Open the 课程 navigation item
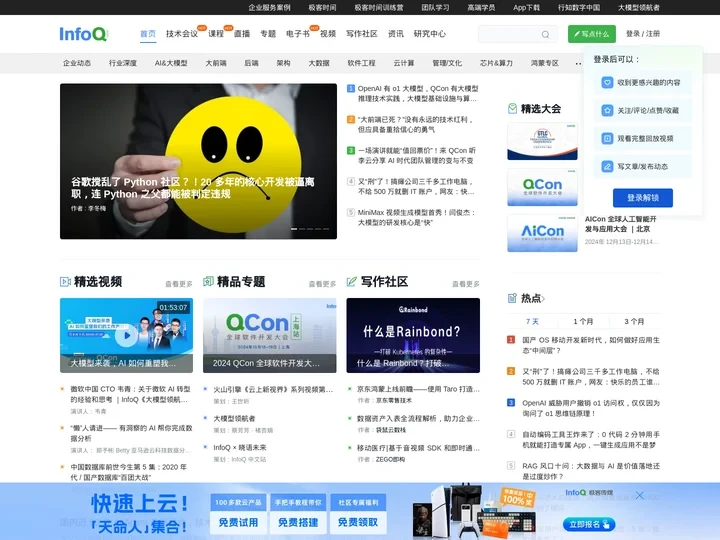This screenshot has height=540, width=720. coord(216,34)
